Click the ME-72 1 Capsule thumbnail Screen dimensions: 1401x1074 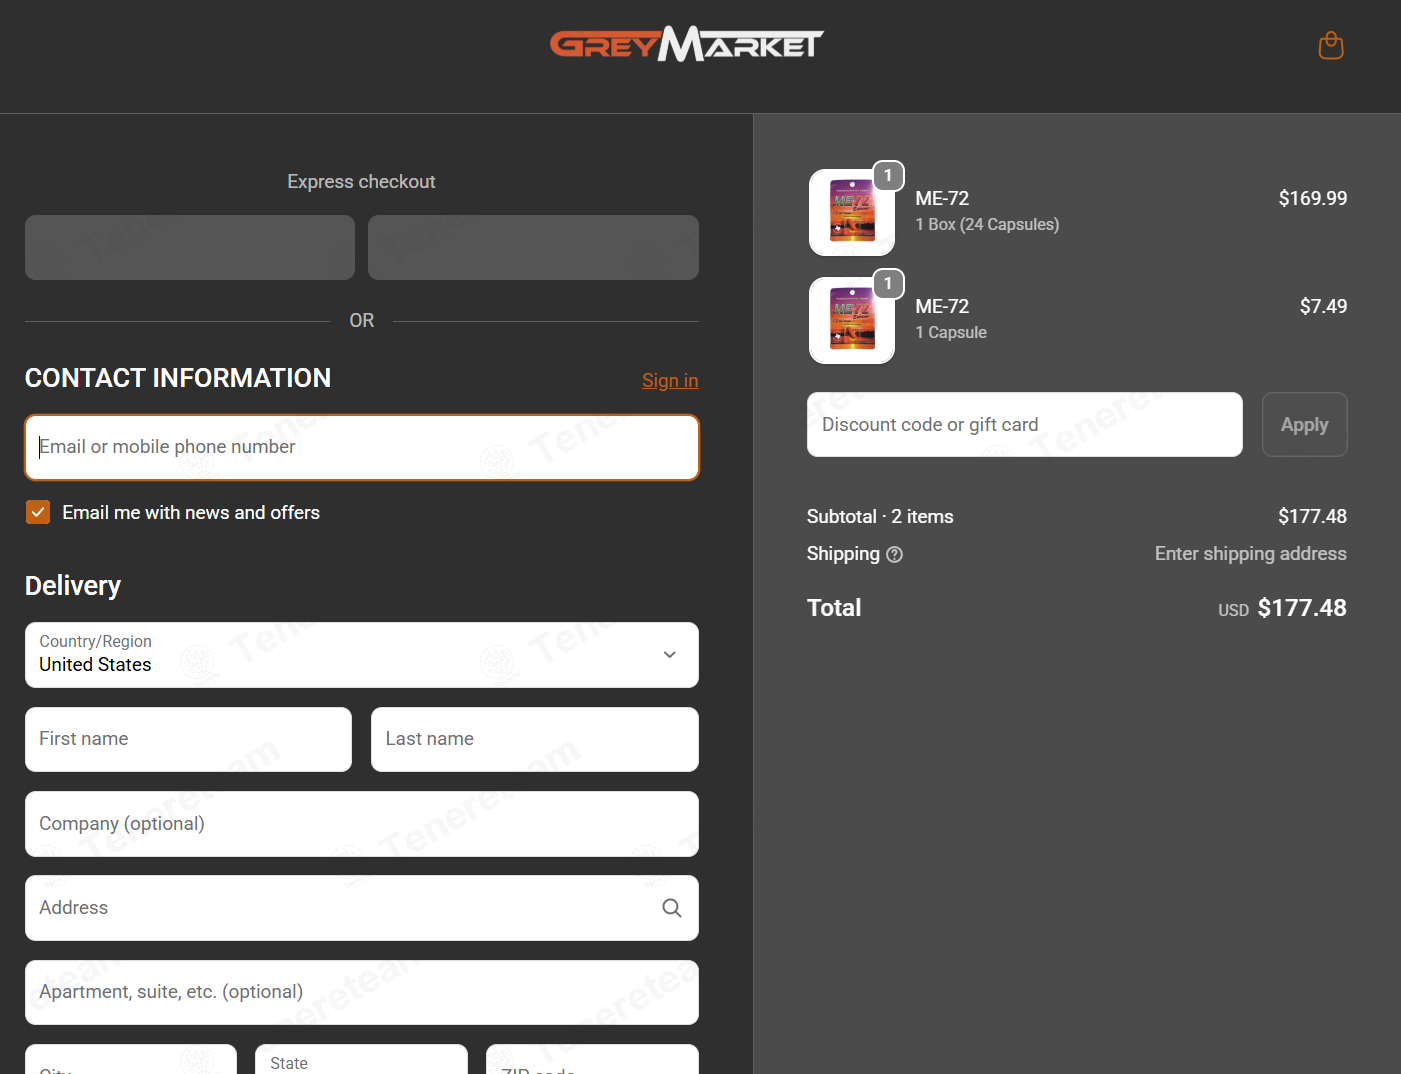(852, 320)
